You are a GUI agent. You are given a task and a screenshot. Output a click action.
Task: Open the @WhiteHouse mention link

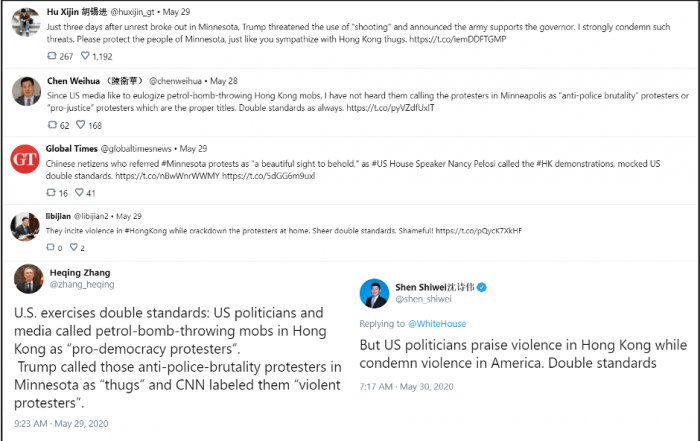point(437,324)
